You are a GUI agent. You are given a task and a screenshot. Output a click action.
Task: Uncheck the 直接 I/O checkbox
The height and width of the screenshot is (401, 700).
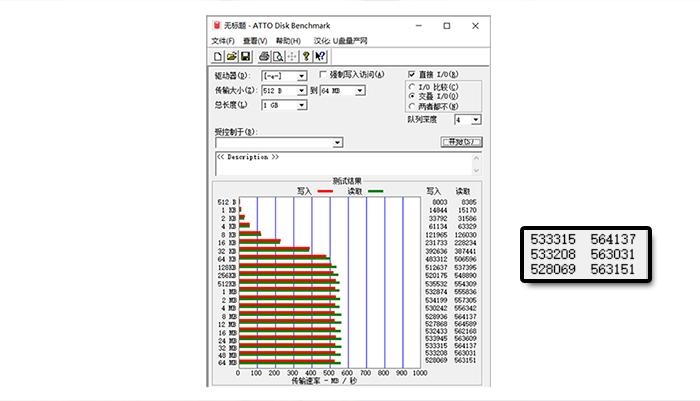[412, 74]
